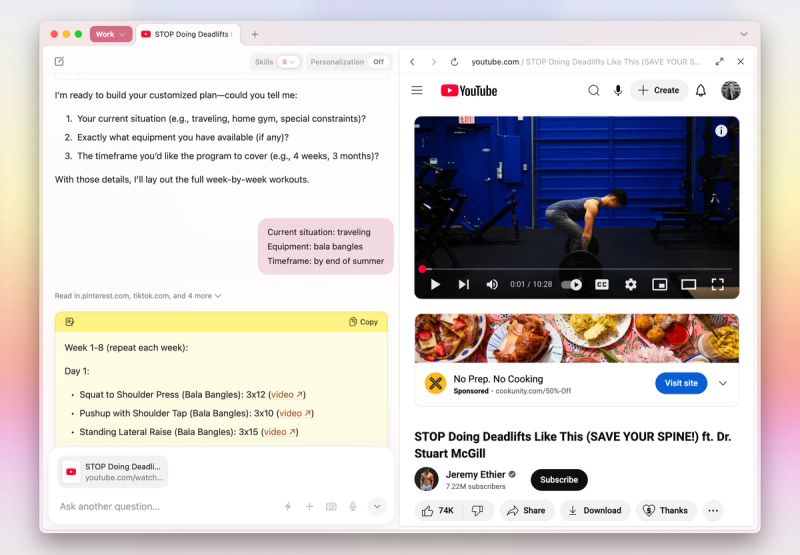Search YouTube with voice microphone
The image size is (800, 555).
[x=617, y=90]
